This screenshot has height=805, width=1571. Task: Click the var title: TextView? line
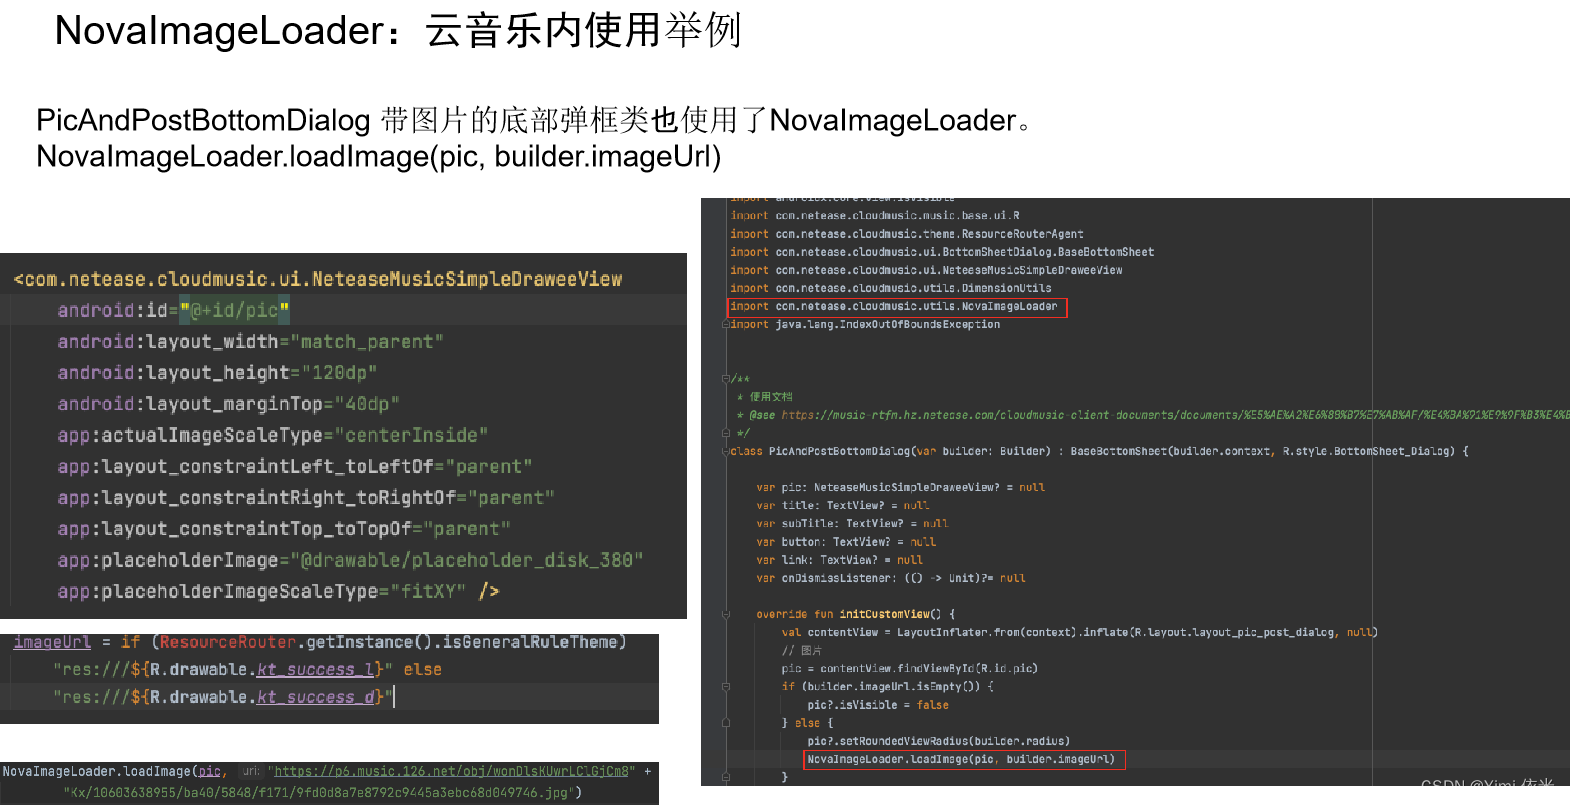[842, 506]
